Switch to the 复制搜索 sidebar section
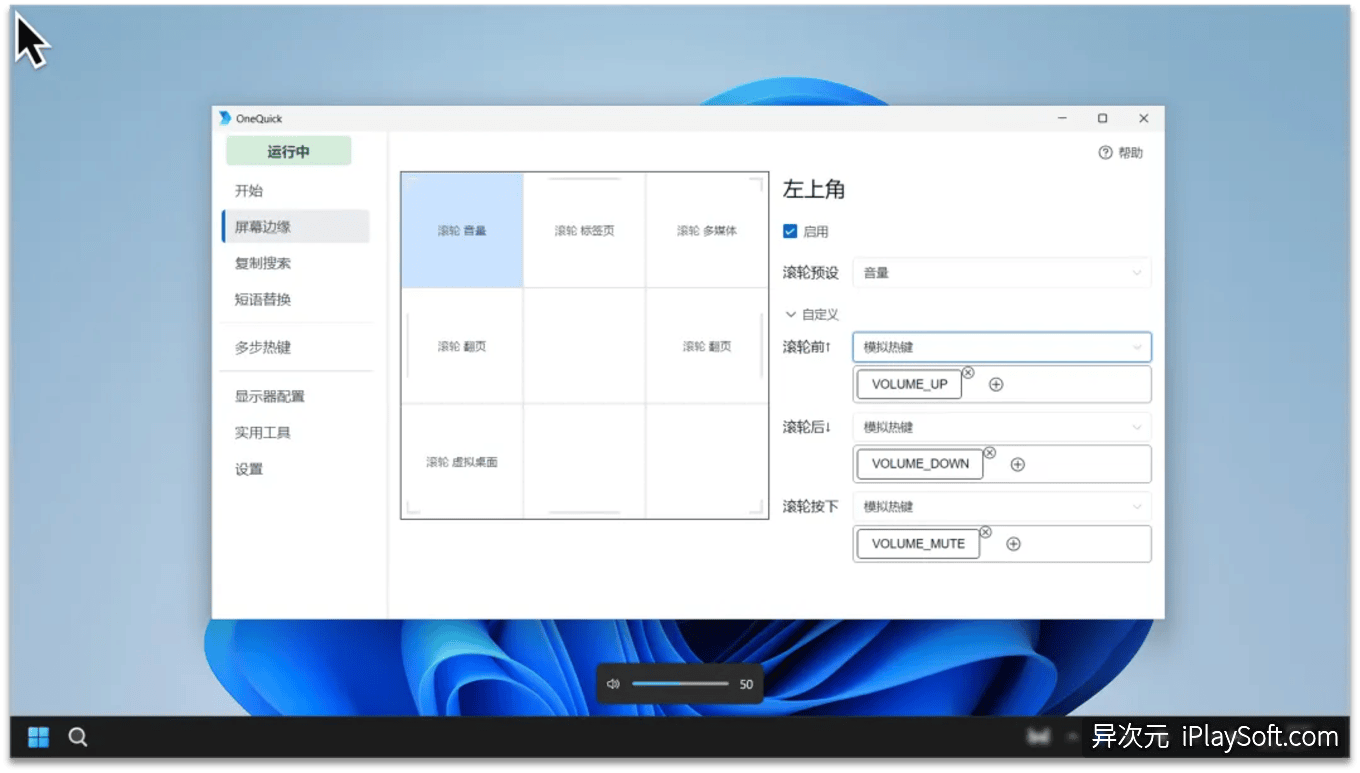Screen dimensions: 1360x773 [262, 263]
